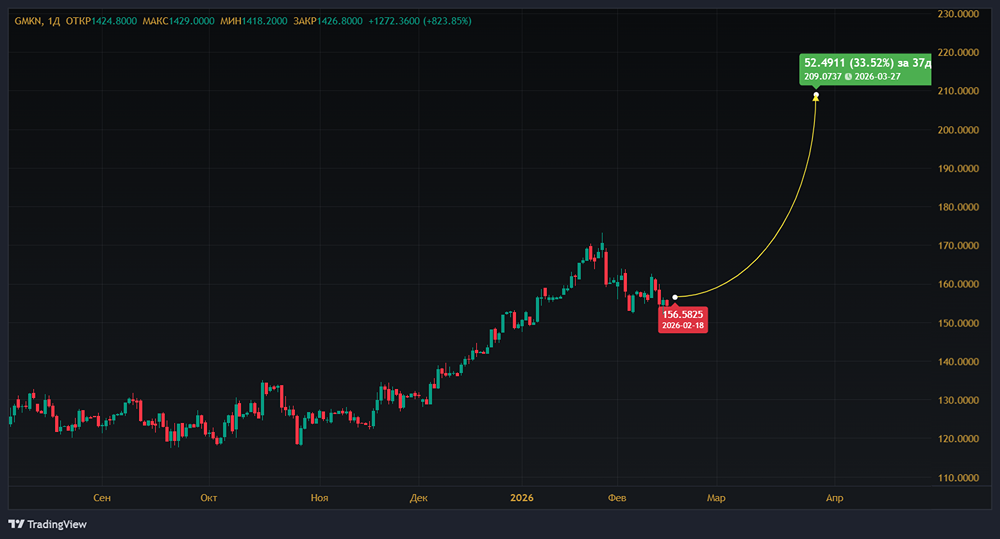
Task: Click the white forecast start point dot
Action: point(676,297)
